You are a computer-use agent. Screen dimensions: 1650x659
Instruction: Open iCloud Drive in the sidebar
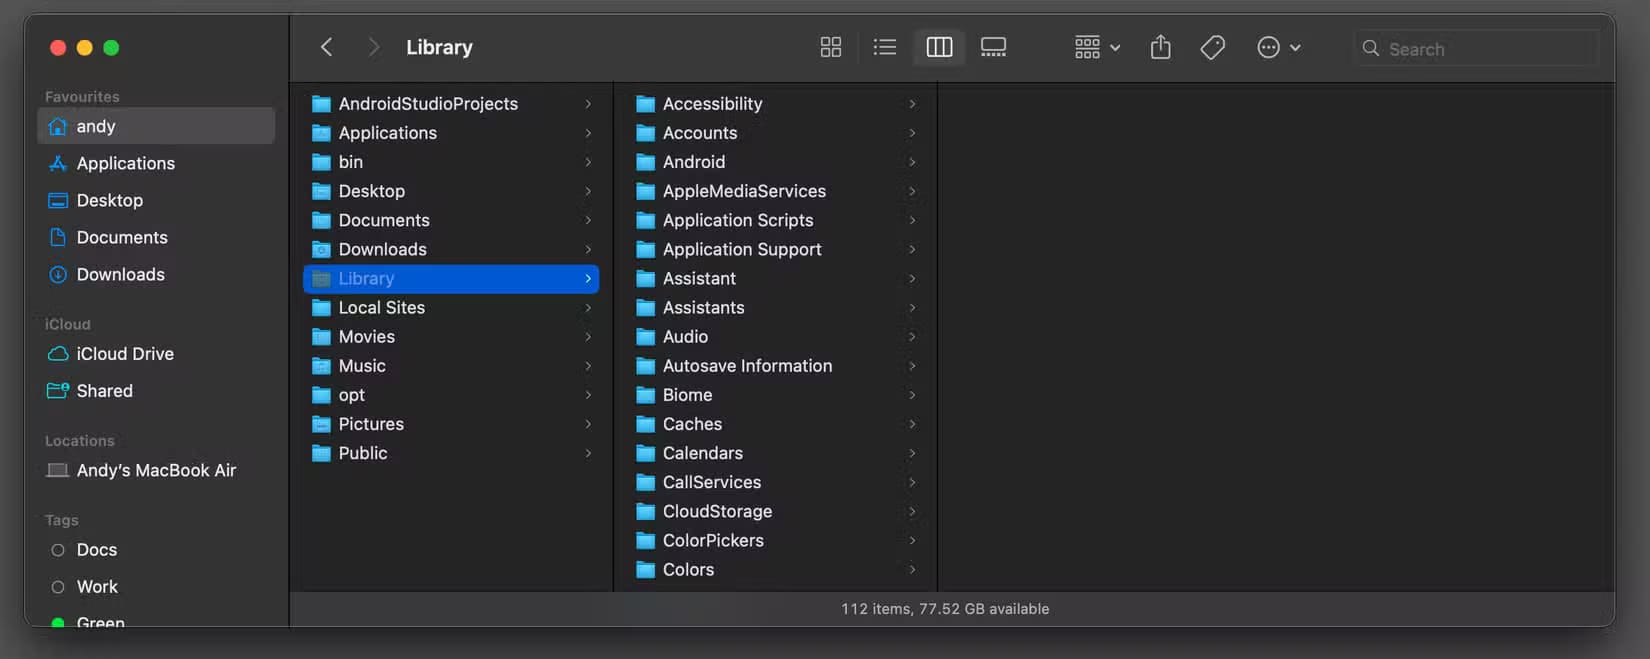pos(156,354)
